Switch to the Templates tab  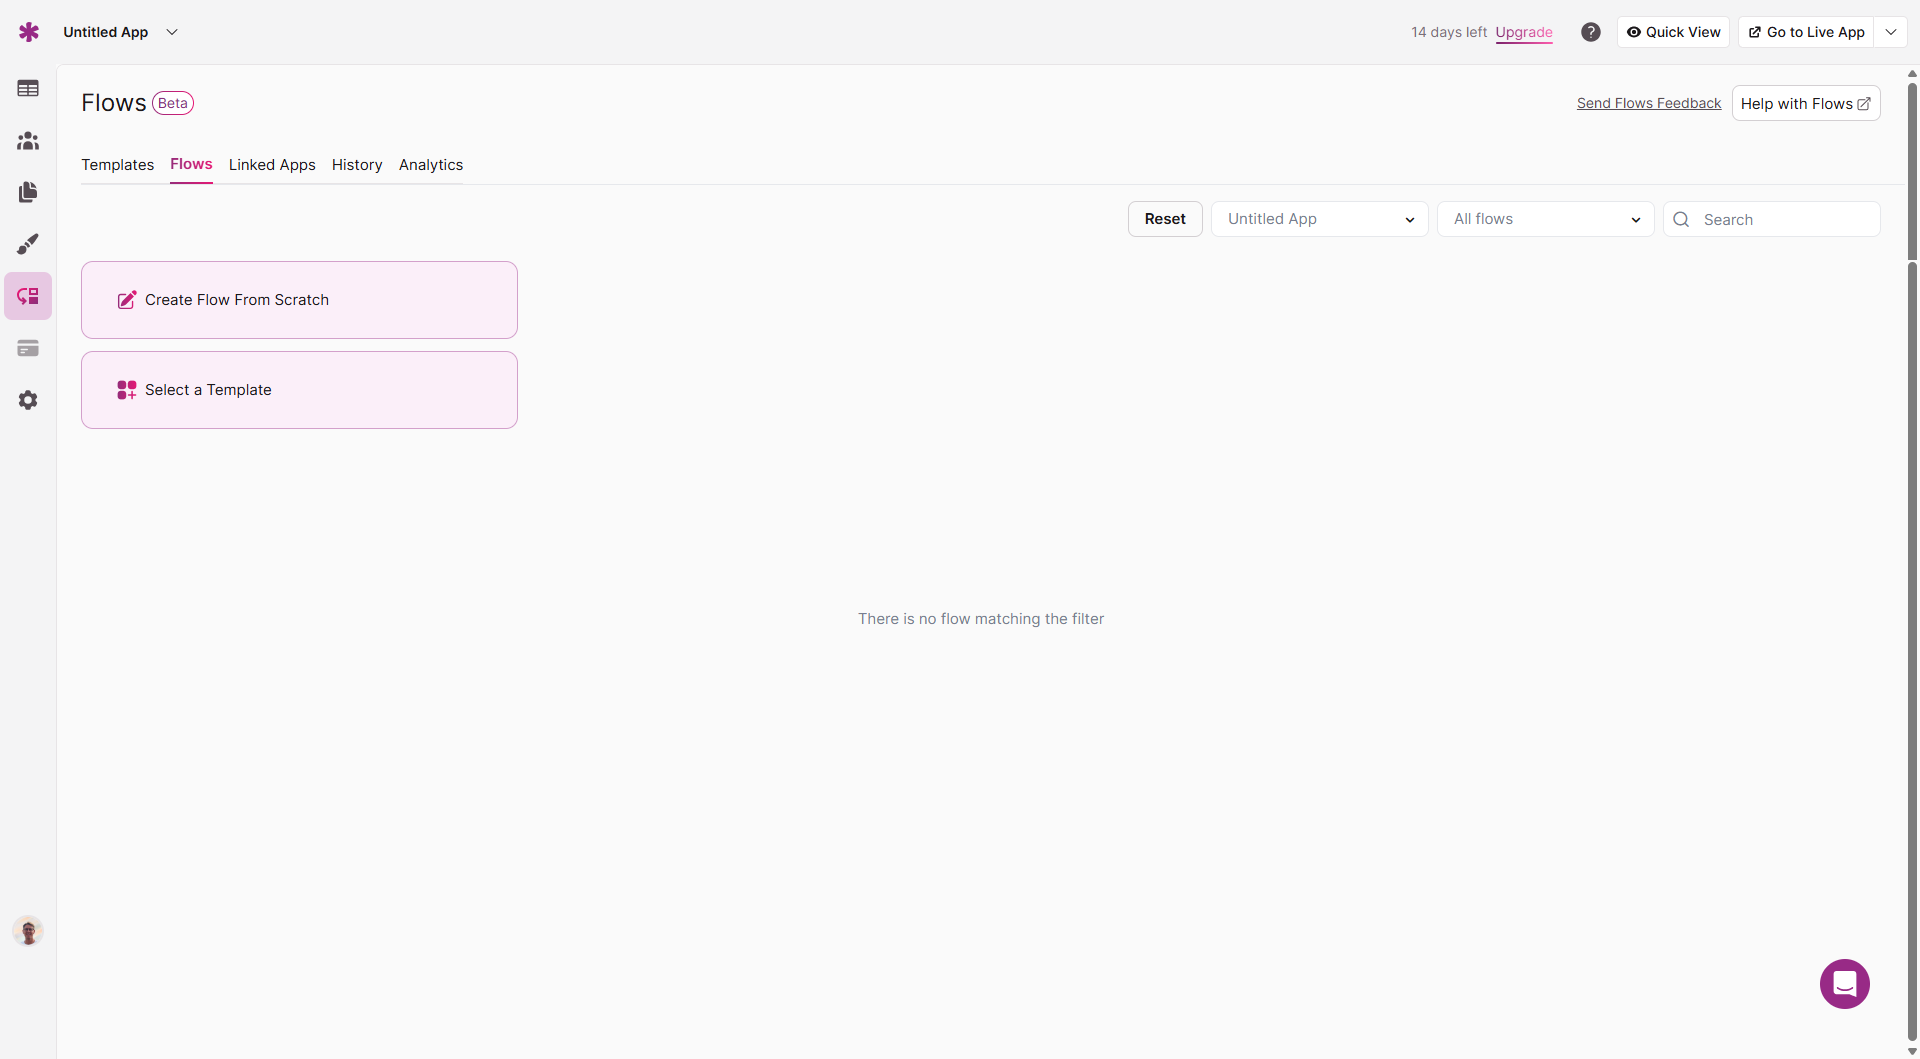(x=117, y=165)
